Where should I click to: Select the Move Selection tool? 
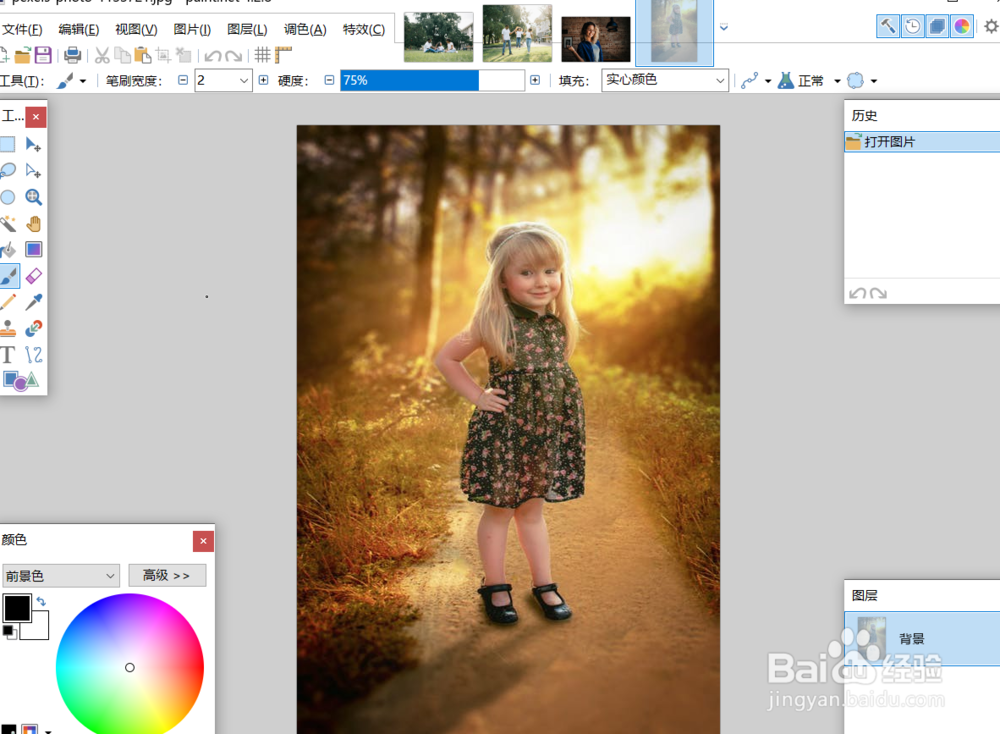coord(33,170)
